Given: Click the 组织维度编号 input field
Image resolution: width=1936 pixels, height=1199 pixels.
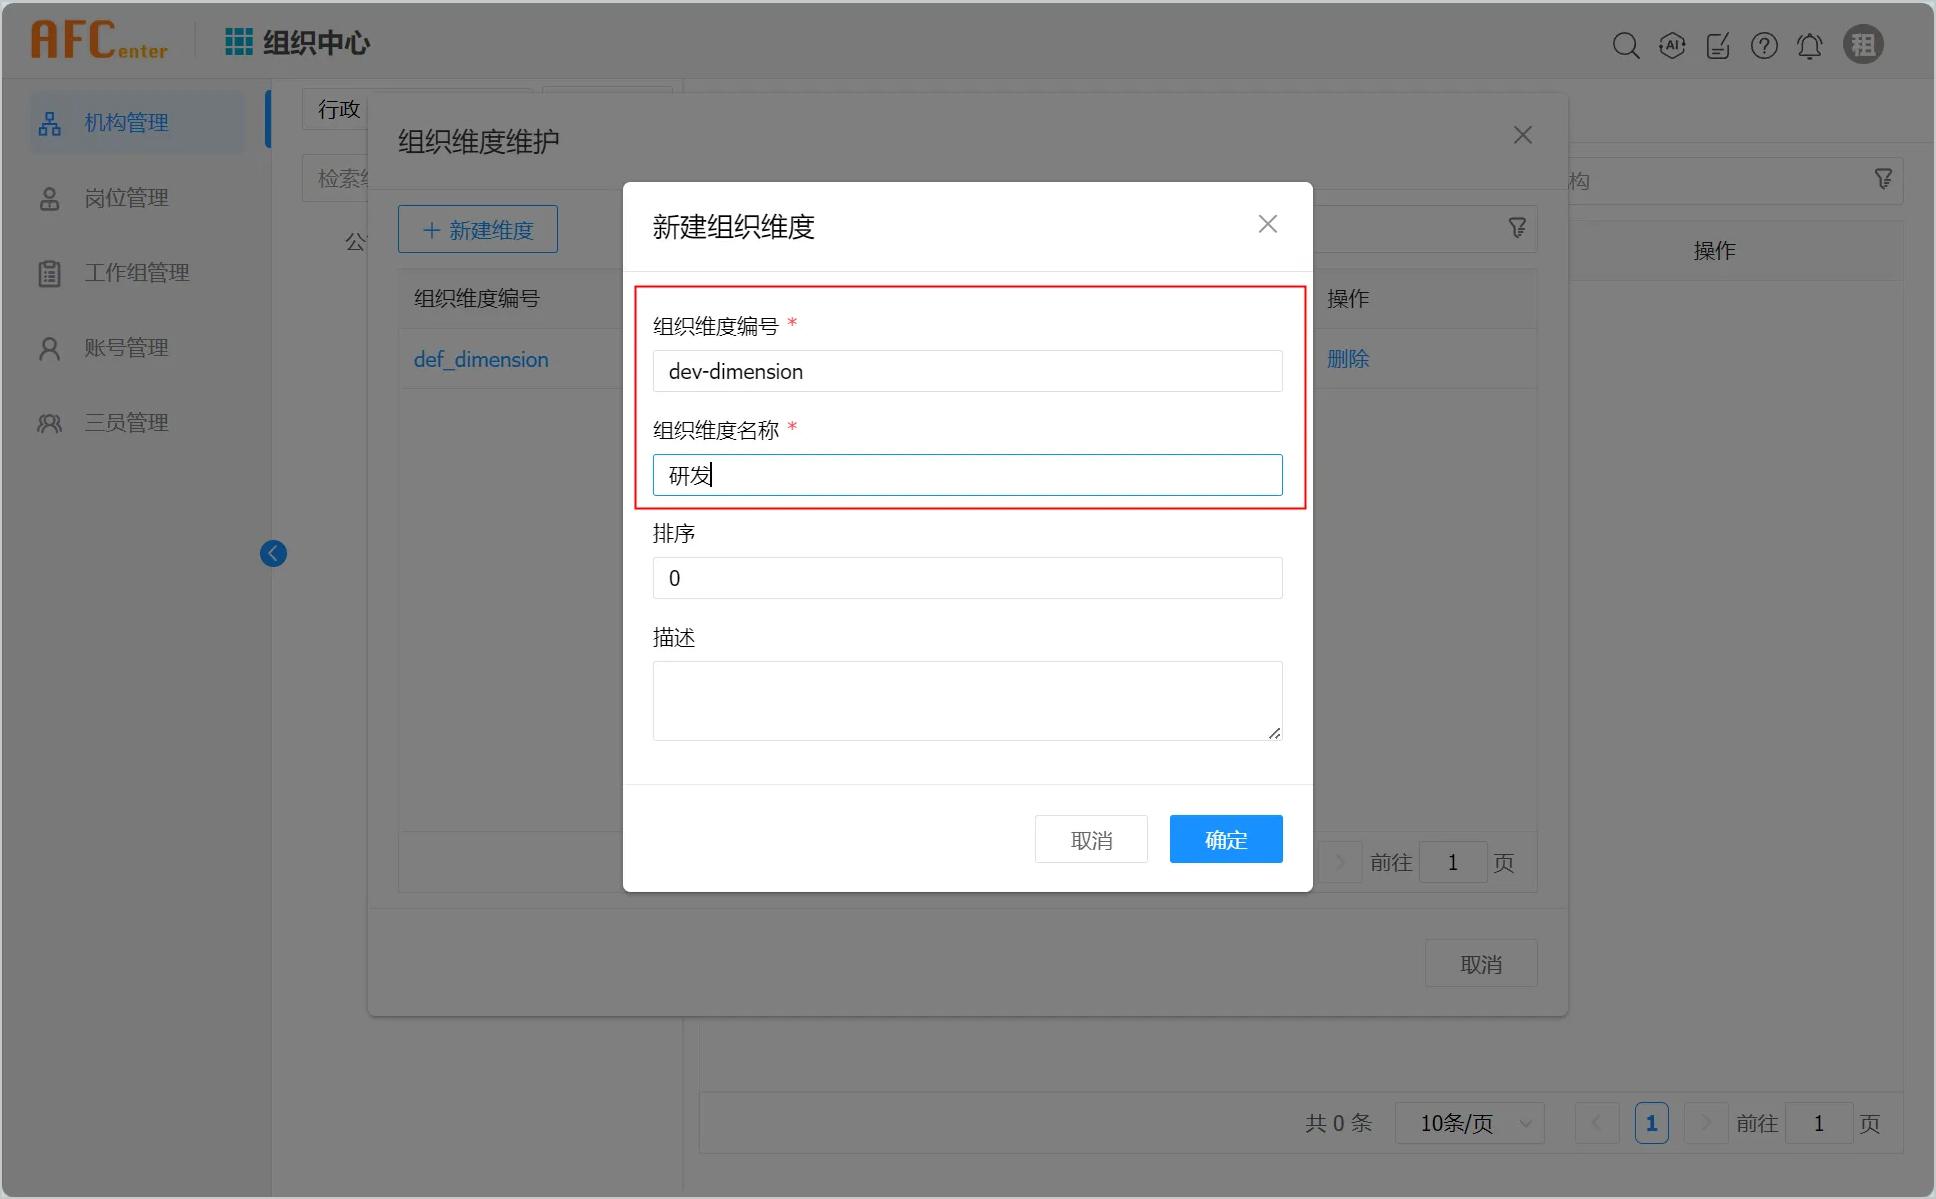Looking at the screenshot, I should [x=966, y=371].
